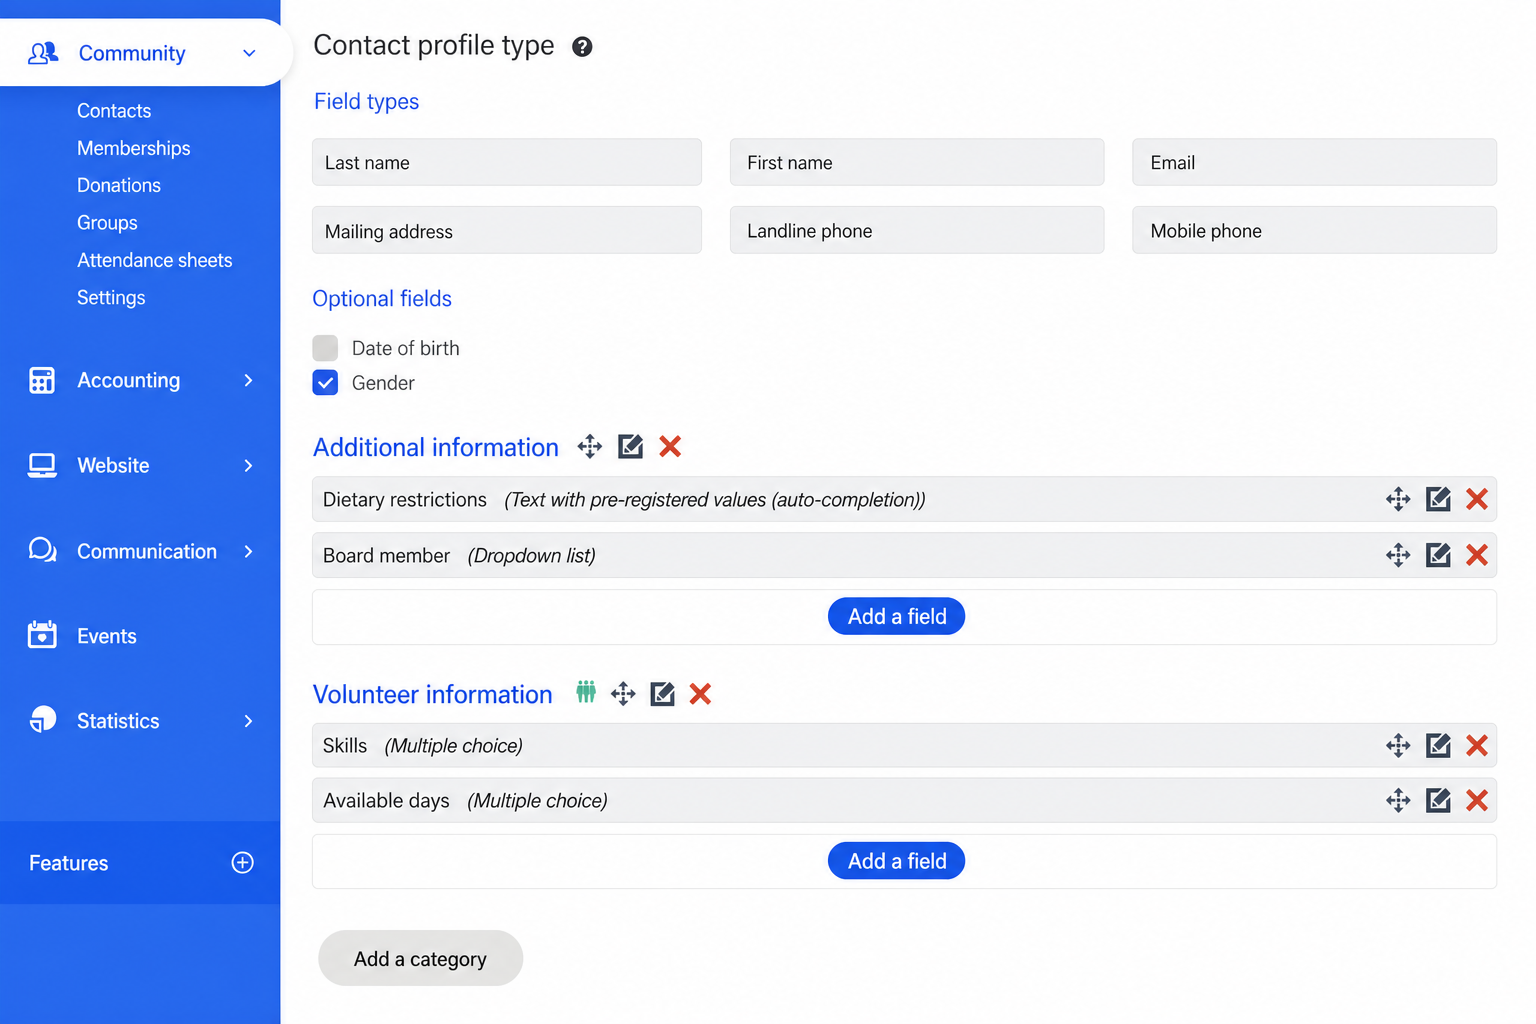The height and width of the screenshot is (1024, 1536).
Task: Move the Available days field
Action: pyautogui.click(x=1398, y=800)
